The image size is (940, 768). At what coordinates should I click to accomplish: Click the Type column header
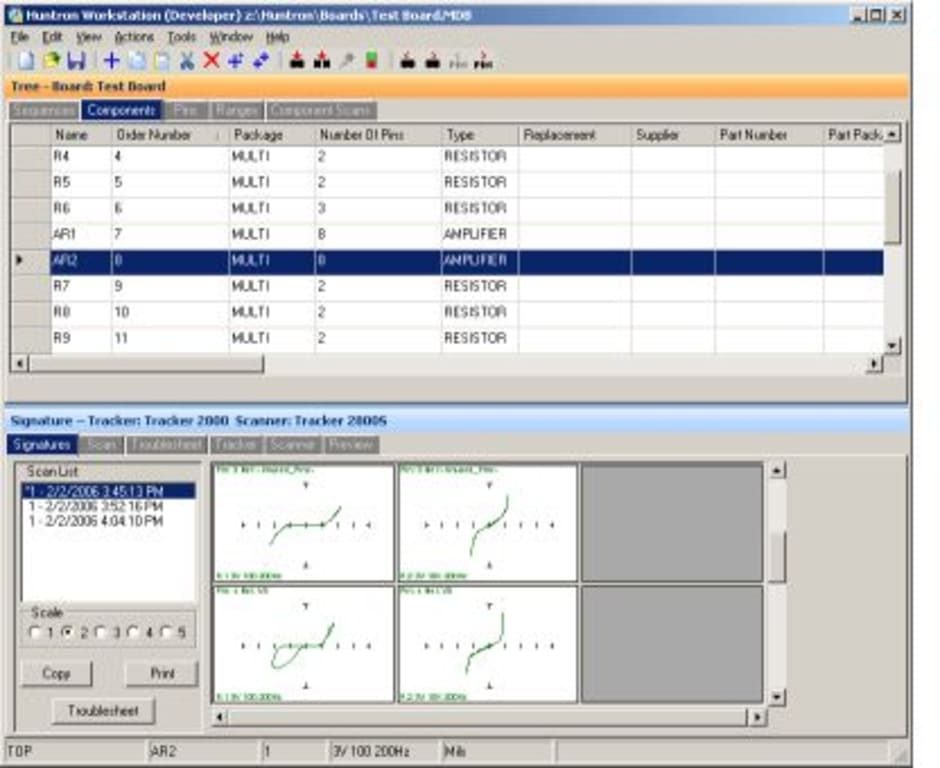click(480, 135)
